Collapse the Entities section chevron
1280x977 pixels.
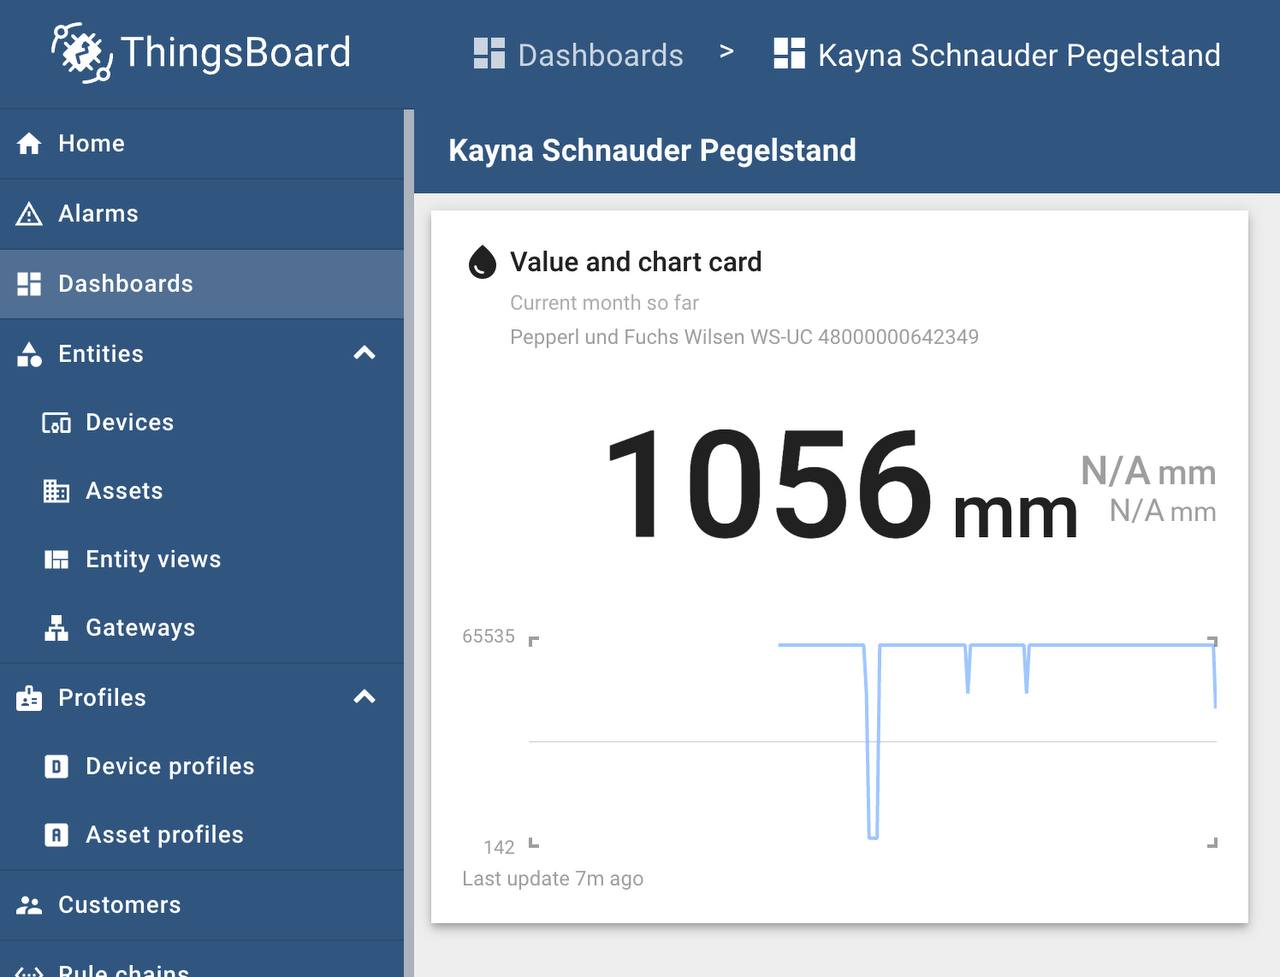click(365, 353)
